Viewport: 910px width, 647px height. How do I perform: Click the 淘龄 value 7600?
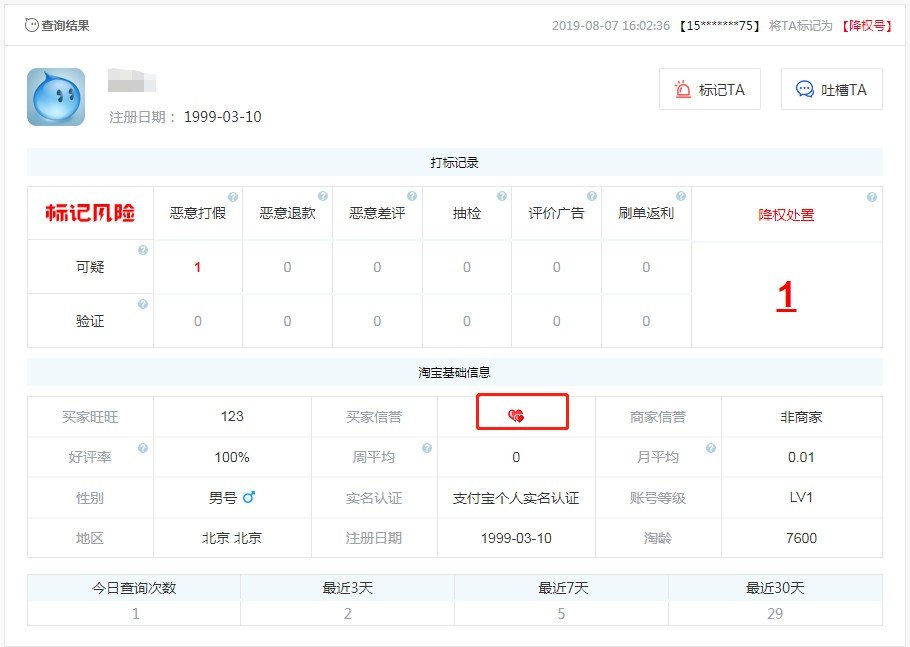point(801,538)
